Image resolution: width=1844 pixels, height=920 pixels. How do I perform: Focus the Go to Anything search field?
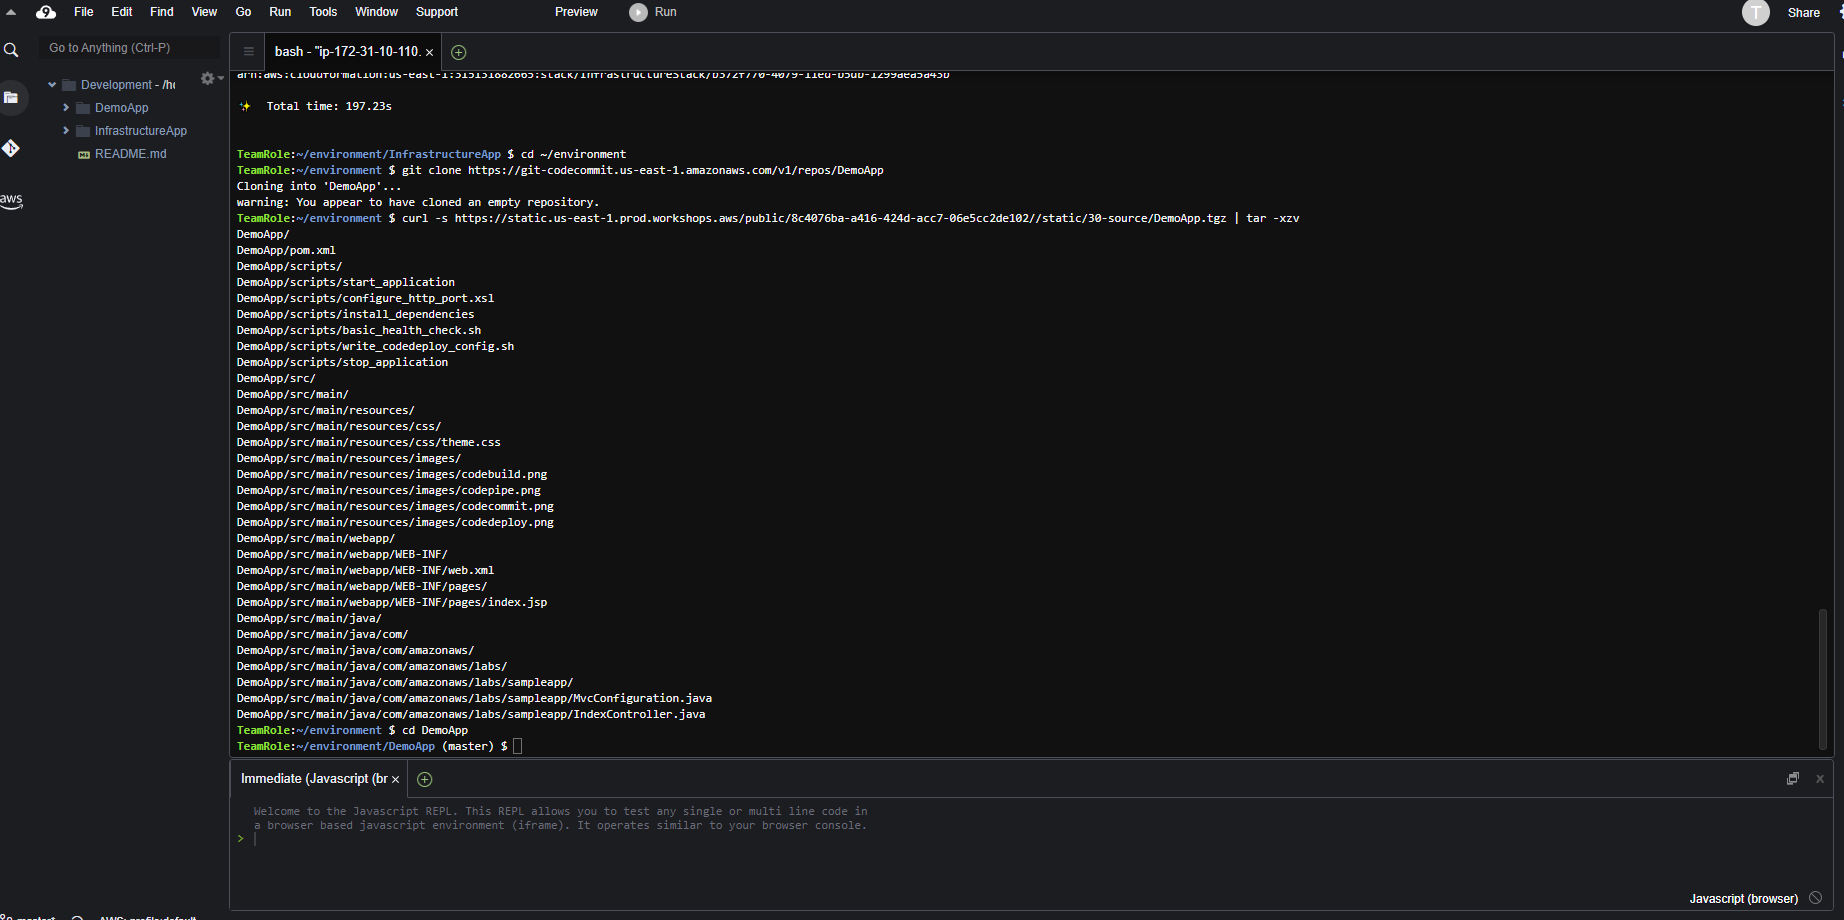[x=129, y=48]
